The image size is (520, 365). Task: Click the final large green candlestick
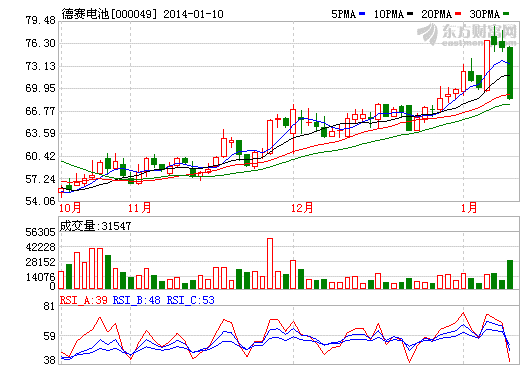510,73
